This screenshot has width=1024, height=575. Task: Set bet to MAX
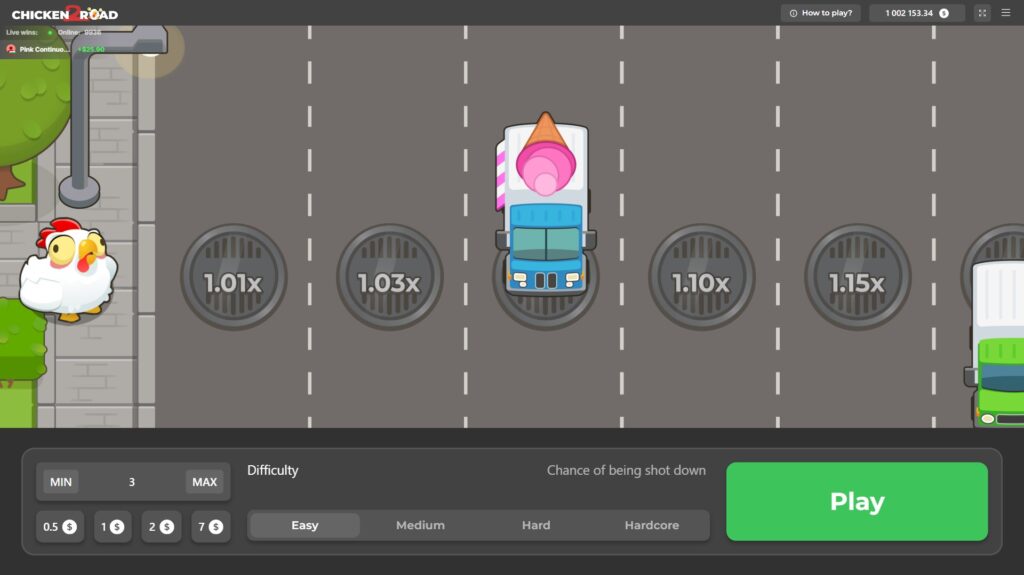pyautogui.click(x=204, y=482)
